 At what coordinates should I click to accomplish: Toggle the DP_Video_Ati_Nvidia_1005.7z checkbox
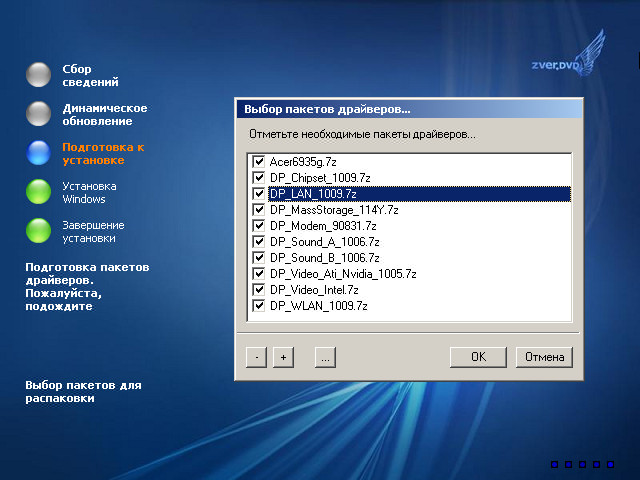pyautogui.click(x=258, y=273)
